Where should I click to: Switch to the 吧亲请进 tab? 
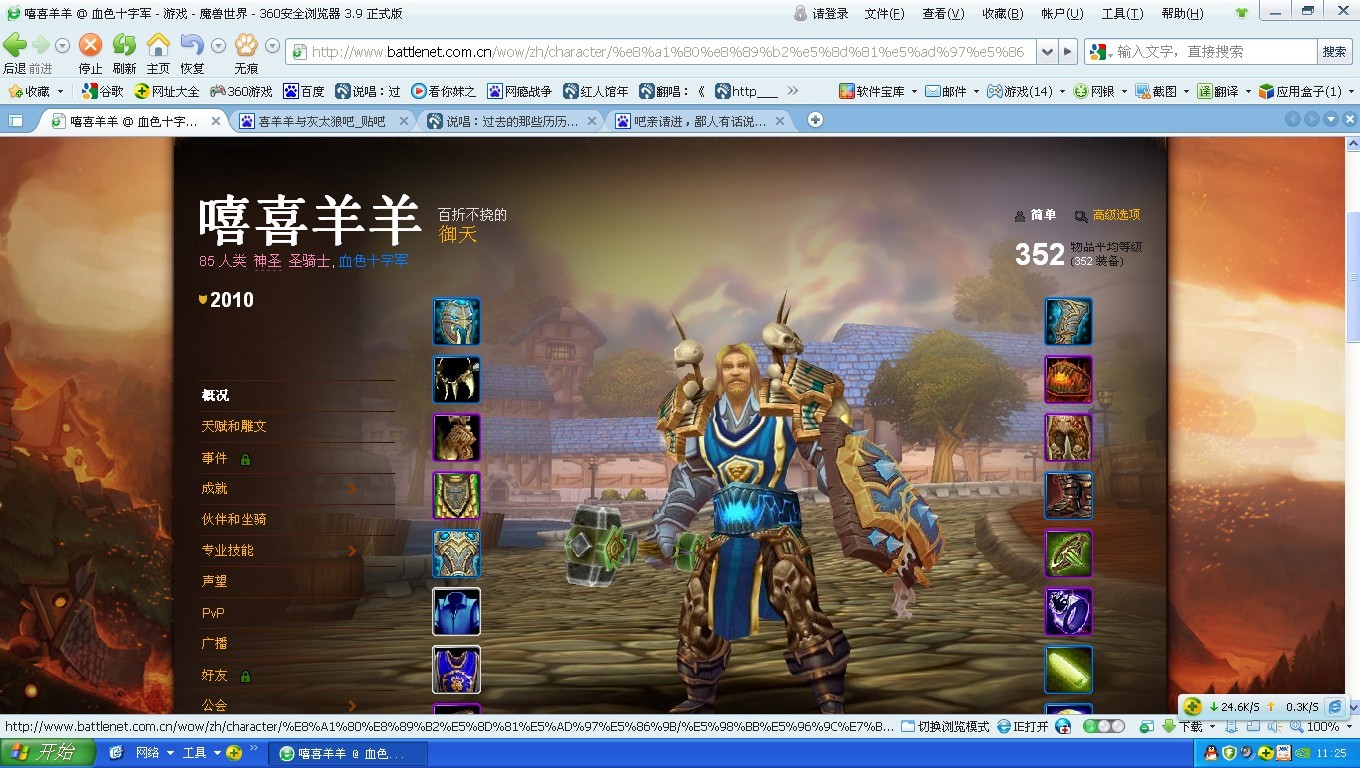(x=700, y=121)
